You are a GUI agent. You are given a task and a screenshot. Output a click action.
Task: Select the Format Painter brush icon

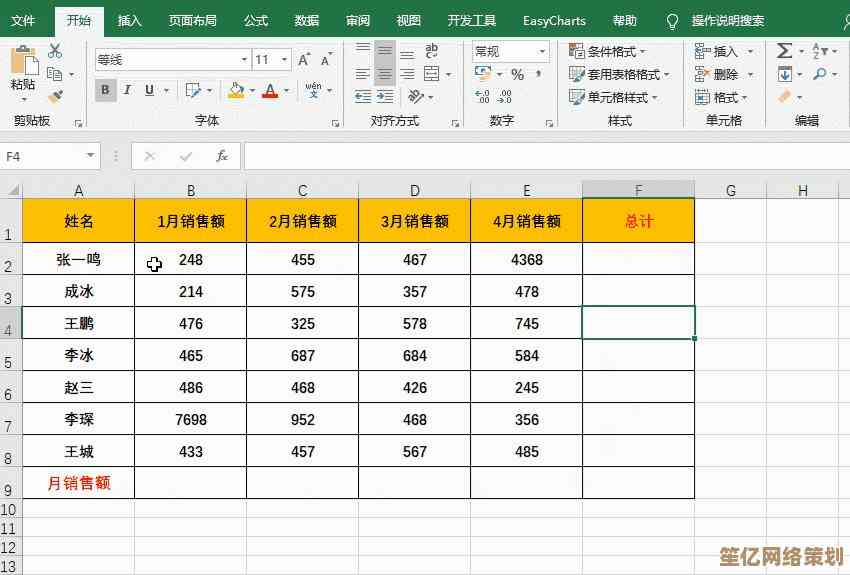[x=54, y=97]
